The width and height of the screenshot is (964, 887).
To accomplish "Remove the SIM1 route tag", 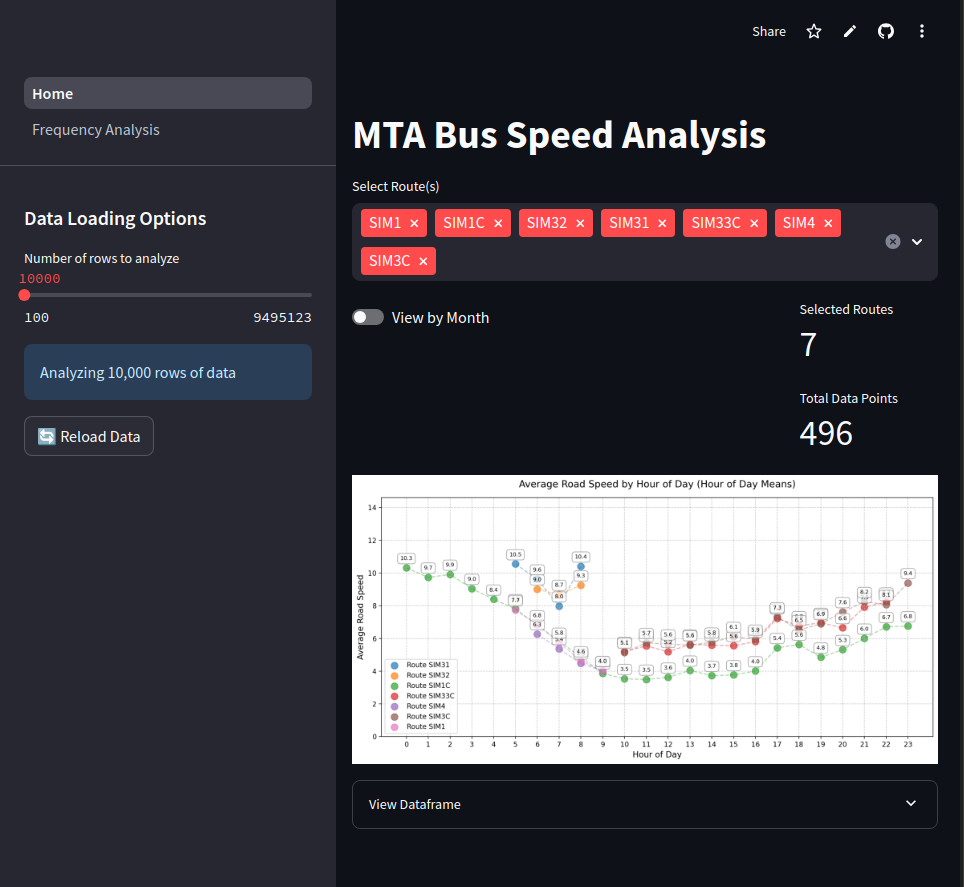I will 414,223.
